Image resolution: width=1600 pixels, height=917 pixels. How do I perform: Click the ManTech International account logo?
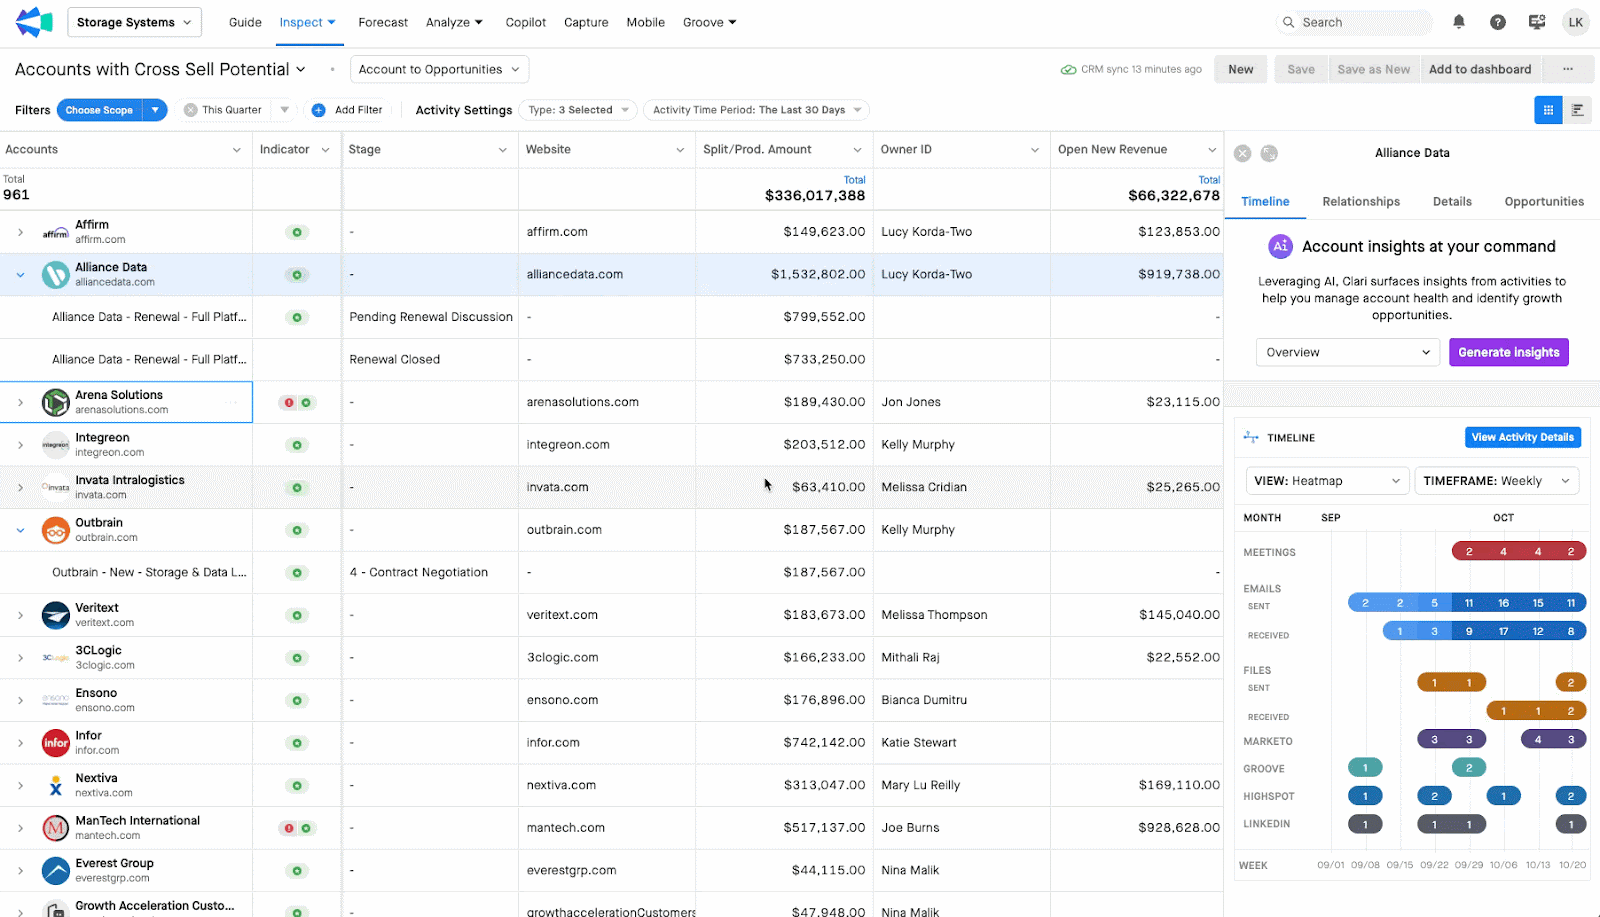56,828
